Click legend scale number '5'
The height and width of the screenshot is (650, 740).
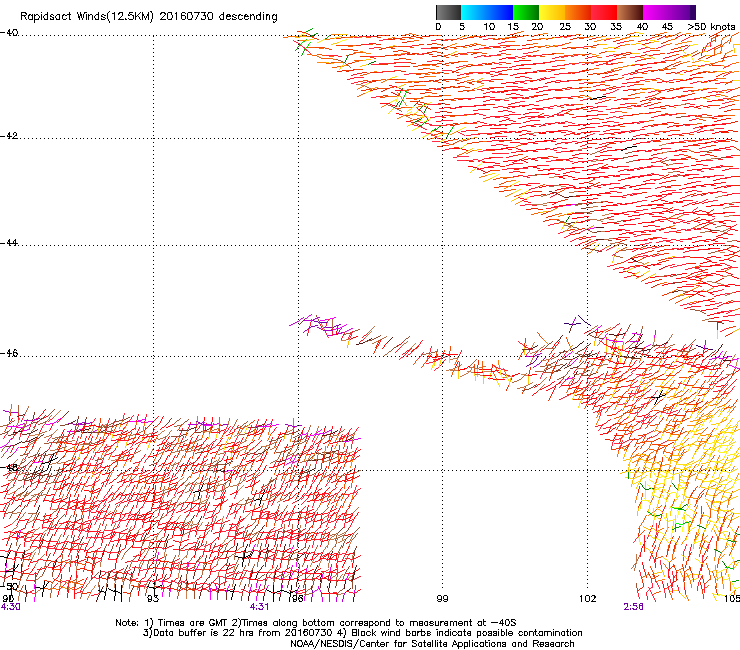(462, 27)
